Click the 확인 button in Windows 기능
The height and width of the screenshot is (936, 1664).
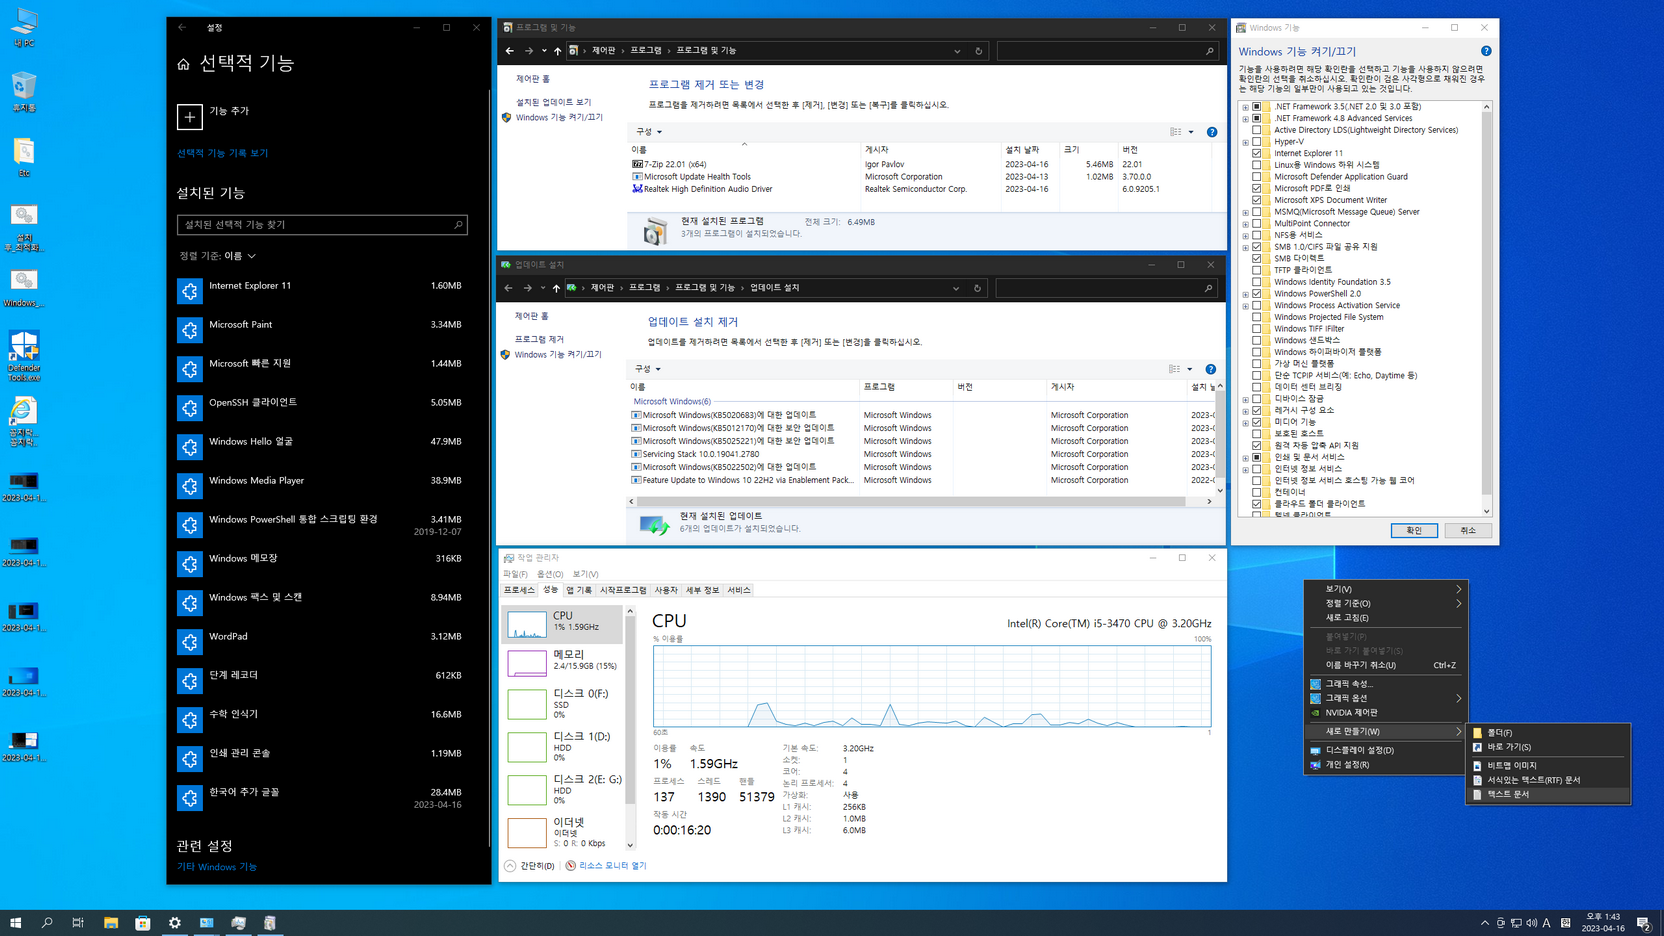tap(1414, 531)
